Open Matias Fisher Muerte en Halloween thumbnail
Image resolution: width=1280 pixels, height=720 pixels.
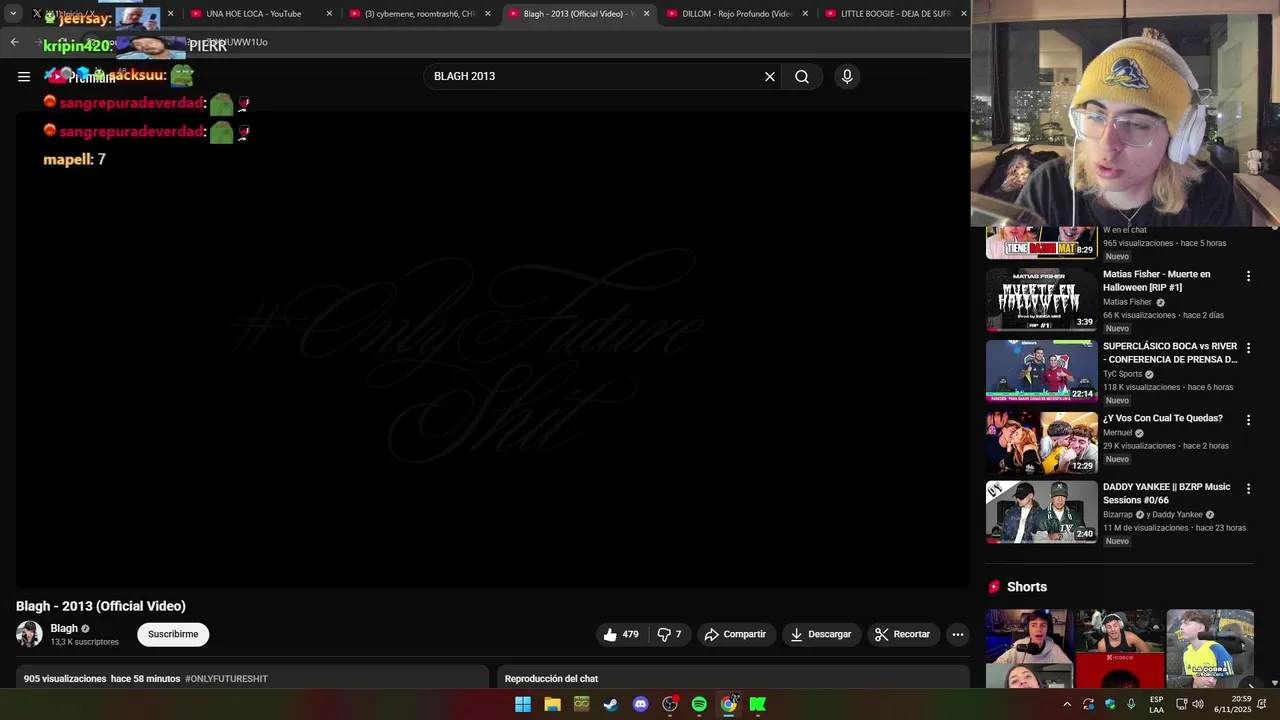(1041, 299)
